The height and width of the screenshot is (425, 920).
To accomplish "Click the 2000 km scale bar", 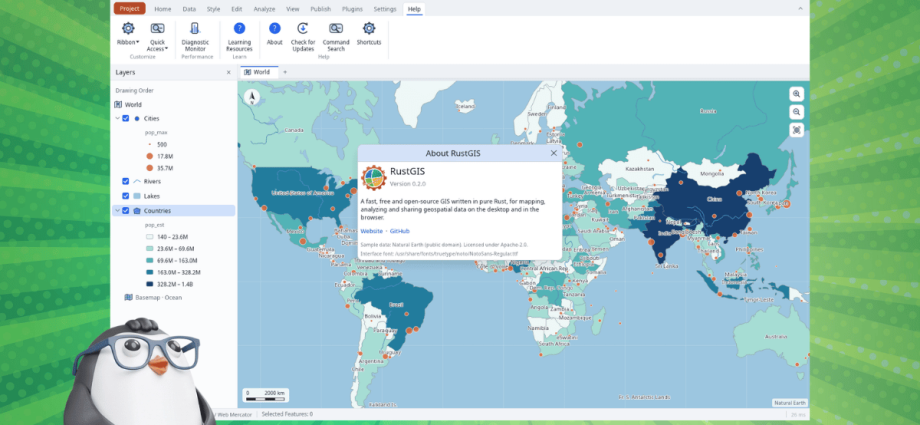I will [265, 395].
